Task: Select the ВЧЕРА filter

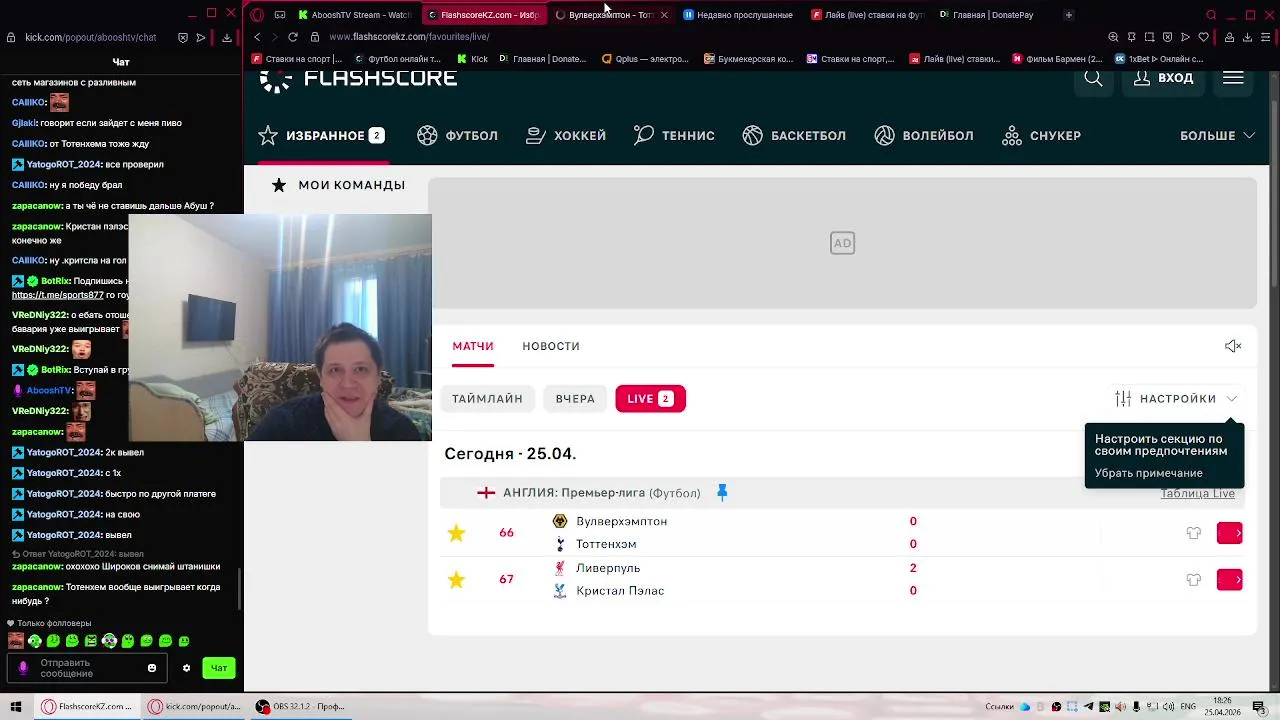Action: click(x=575, y=399)
